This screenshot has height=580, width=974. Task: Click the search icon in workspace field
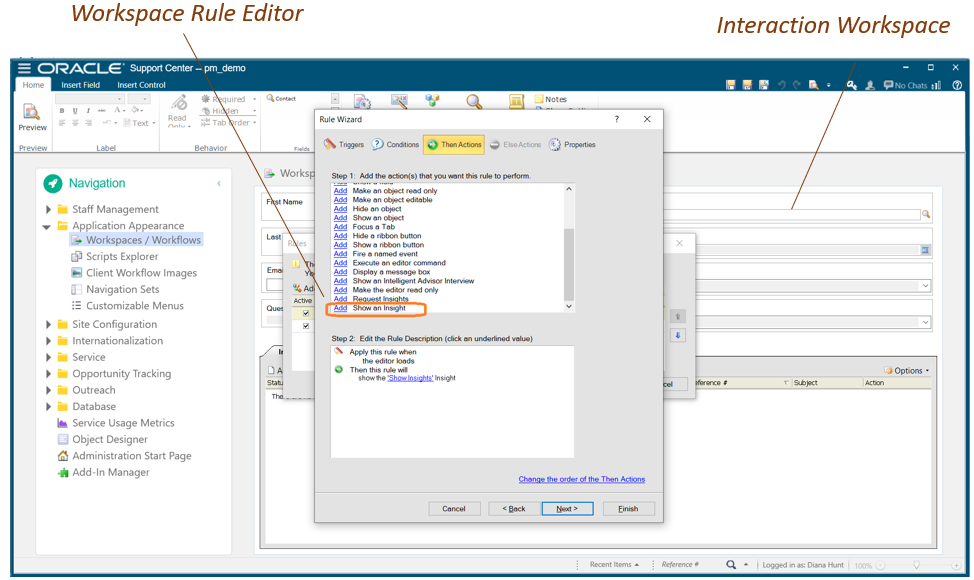pyautogui.click(x=926, y=214)
